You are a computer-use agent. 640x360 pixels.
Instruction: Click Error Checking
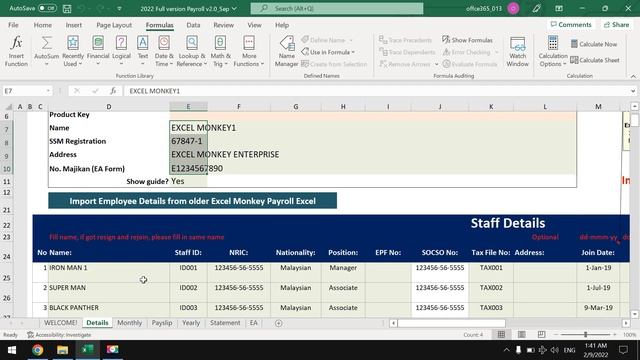coord(467,52)
